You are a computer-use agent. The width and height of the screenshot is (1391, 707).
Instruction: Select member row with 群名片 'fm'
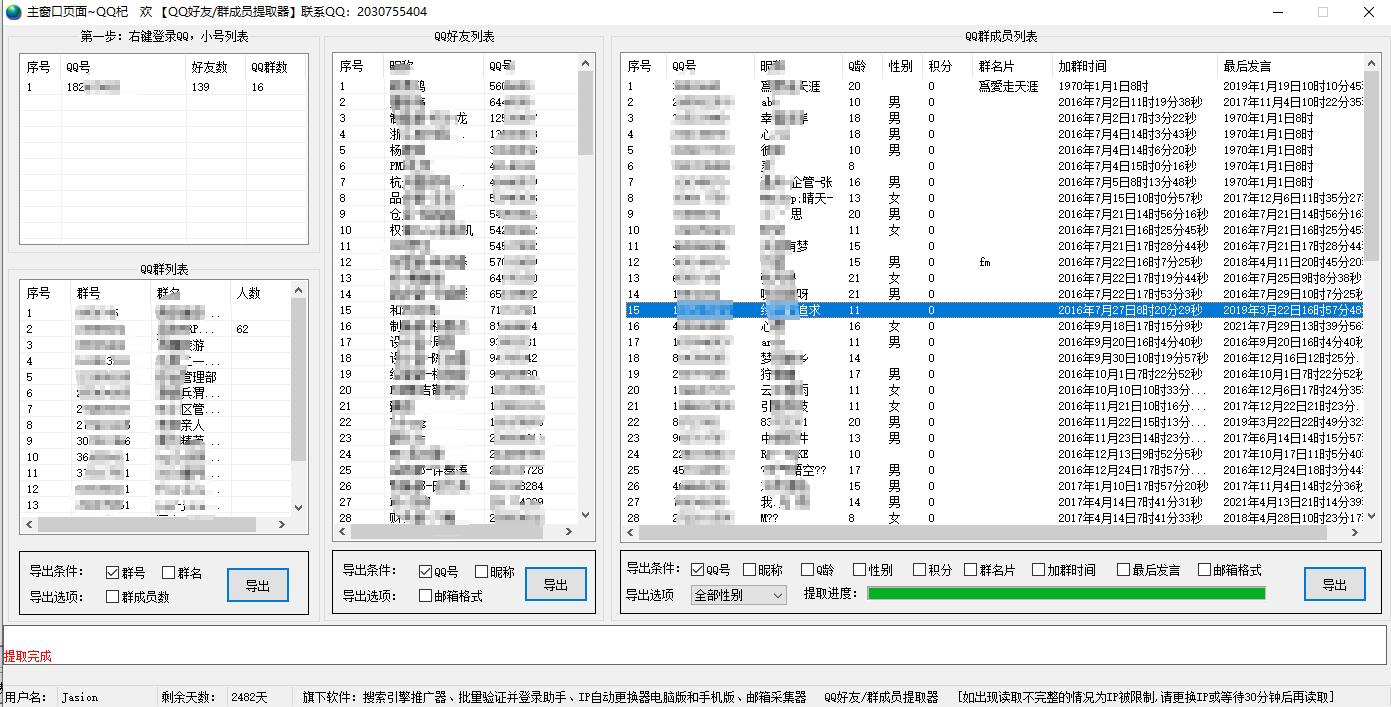click(993, 262)
